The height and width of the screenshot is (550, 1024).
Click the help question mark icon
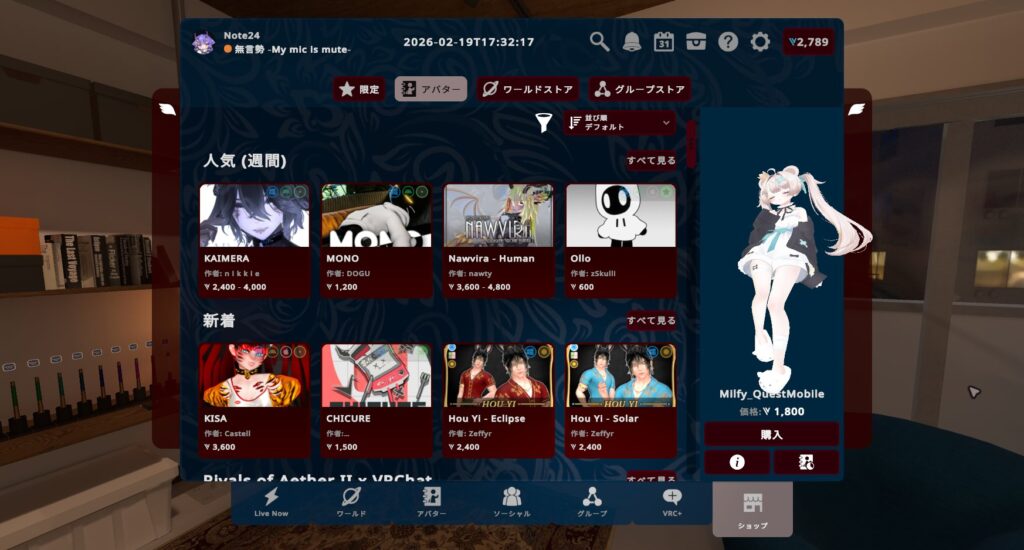[728, 41]
